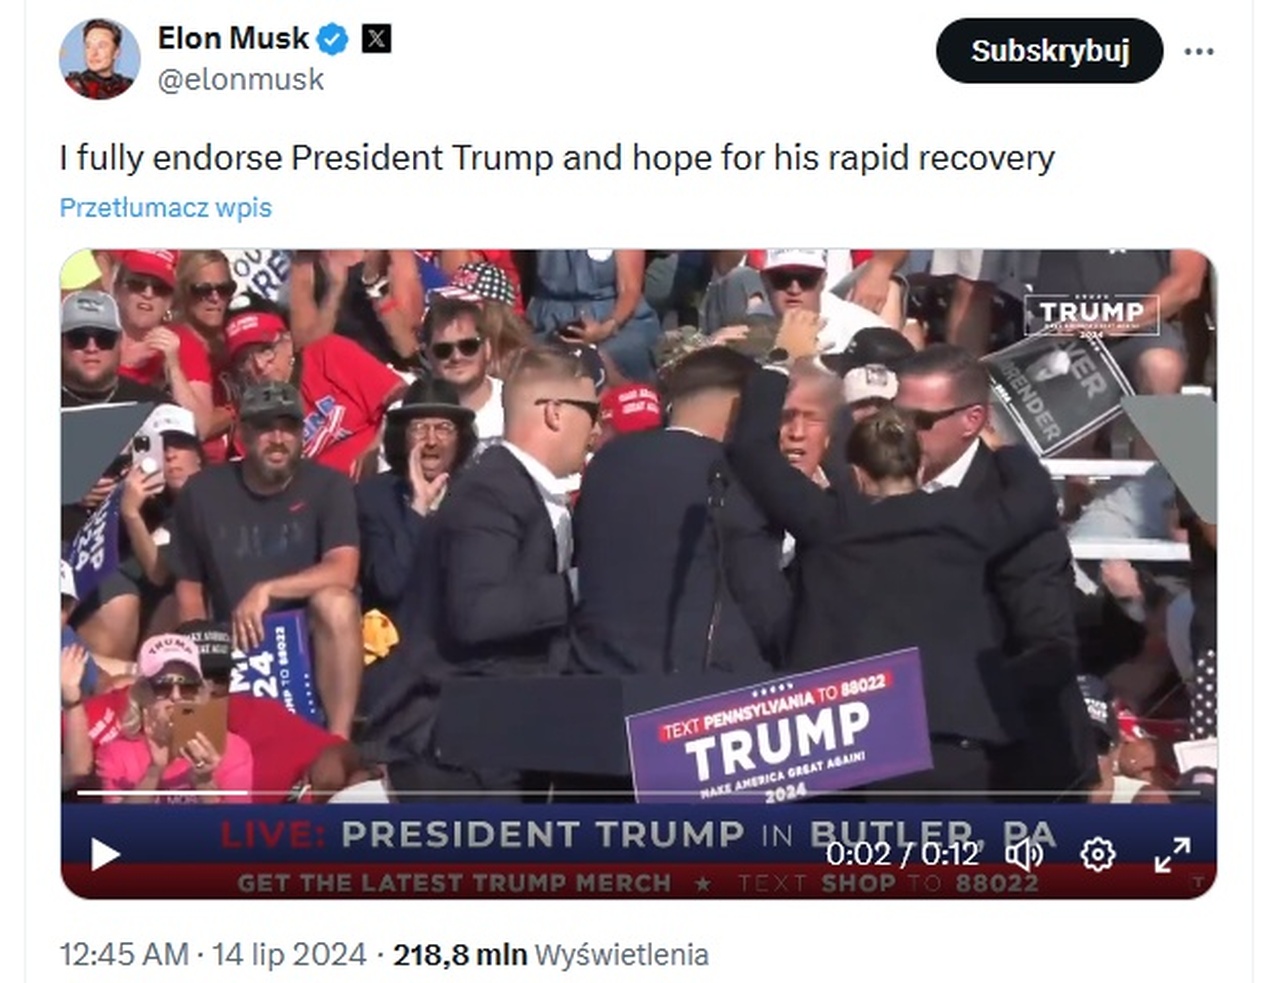The width and height of the screenshot is (1280, 983).
Task: Click the Subskrybuj button
Action: click(x=1050, y=51)
